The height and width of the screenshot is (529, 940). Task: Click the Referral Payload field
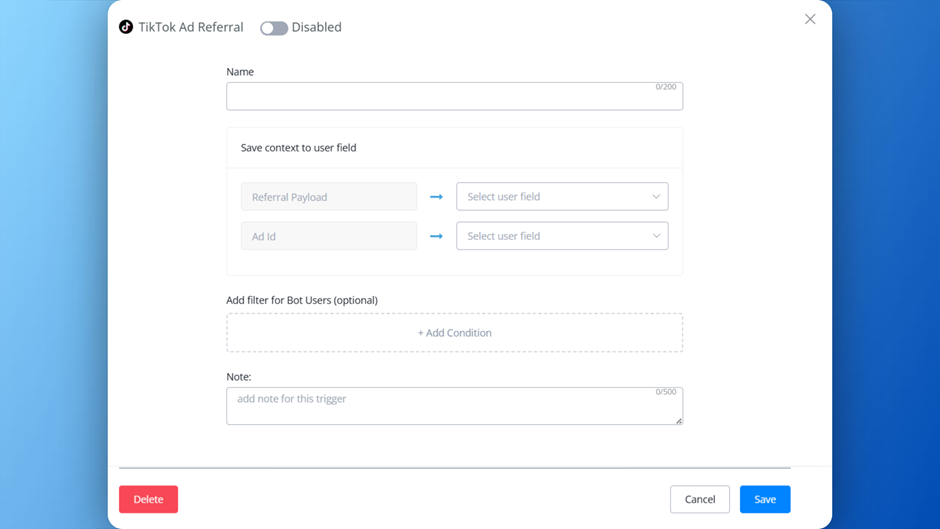click(x=329, y=197)
